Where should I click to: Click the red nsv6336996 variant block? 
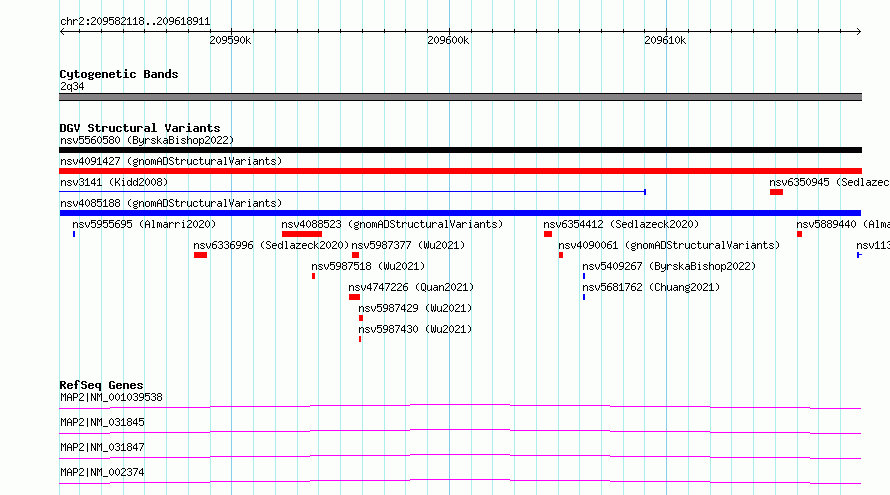tap(200, 255)
